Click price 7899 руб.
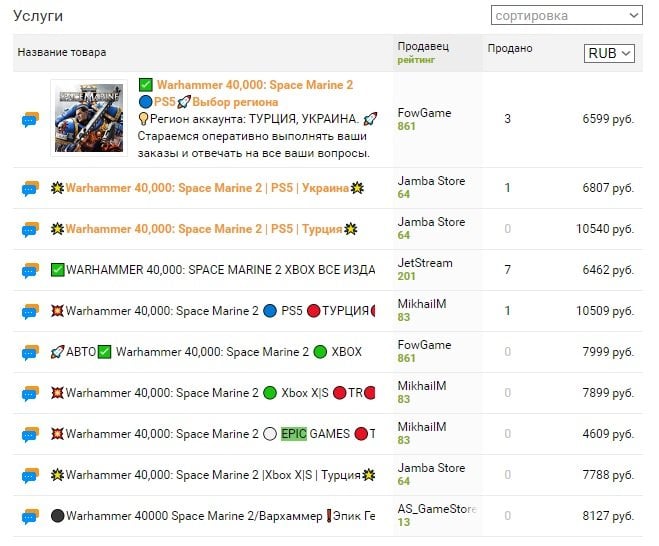Viewport: 659px width, 546px height. coord(608,393)
